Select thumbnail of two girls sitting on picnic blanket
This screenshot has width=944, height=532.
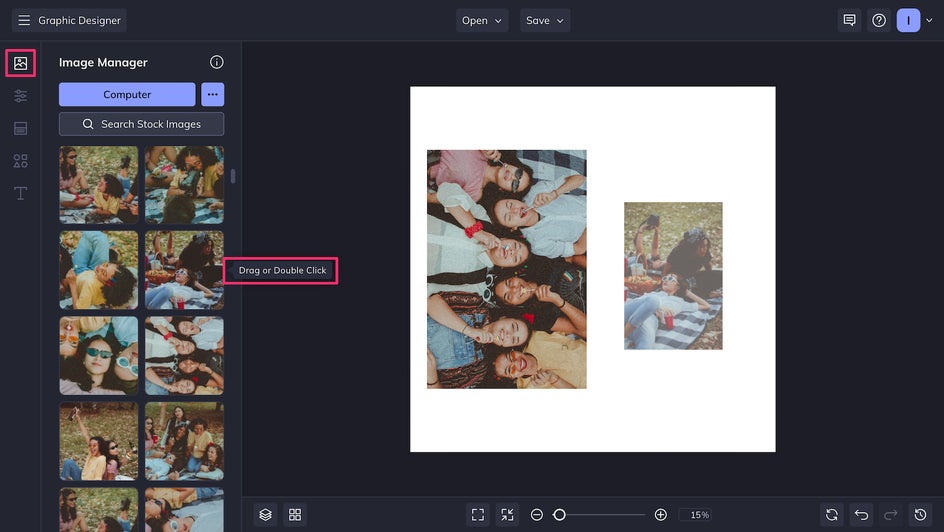[99, 185]
